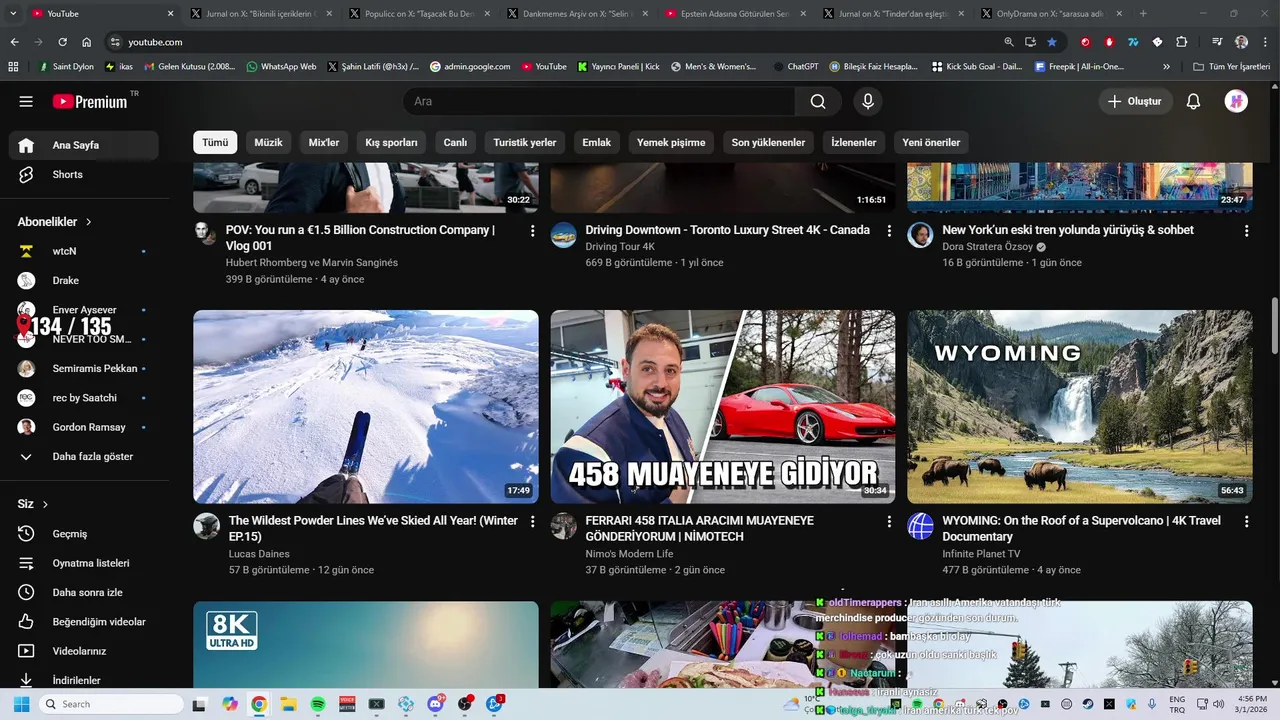Open the Chrome tab search dropdown

[x=13, y=14]
